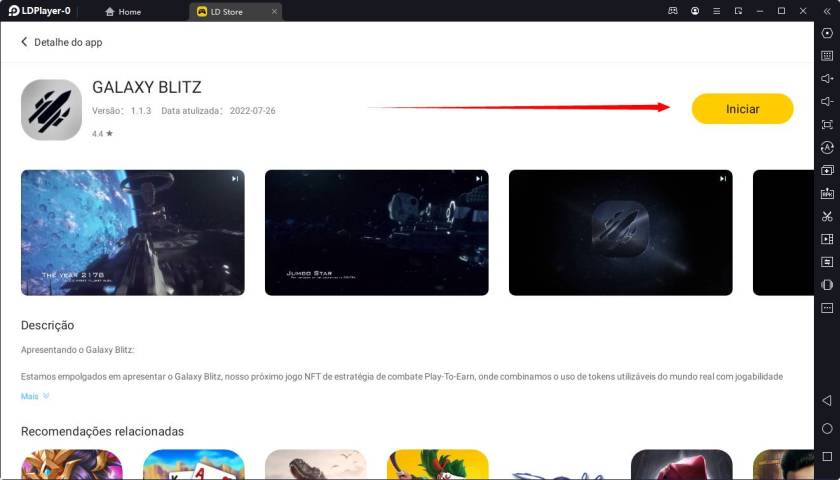The image size is (840, 480).
Task: Click the volume down icon
Action: click(827, 102)
